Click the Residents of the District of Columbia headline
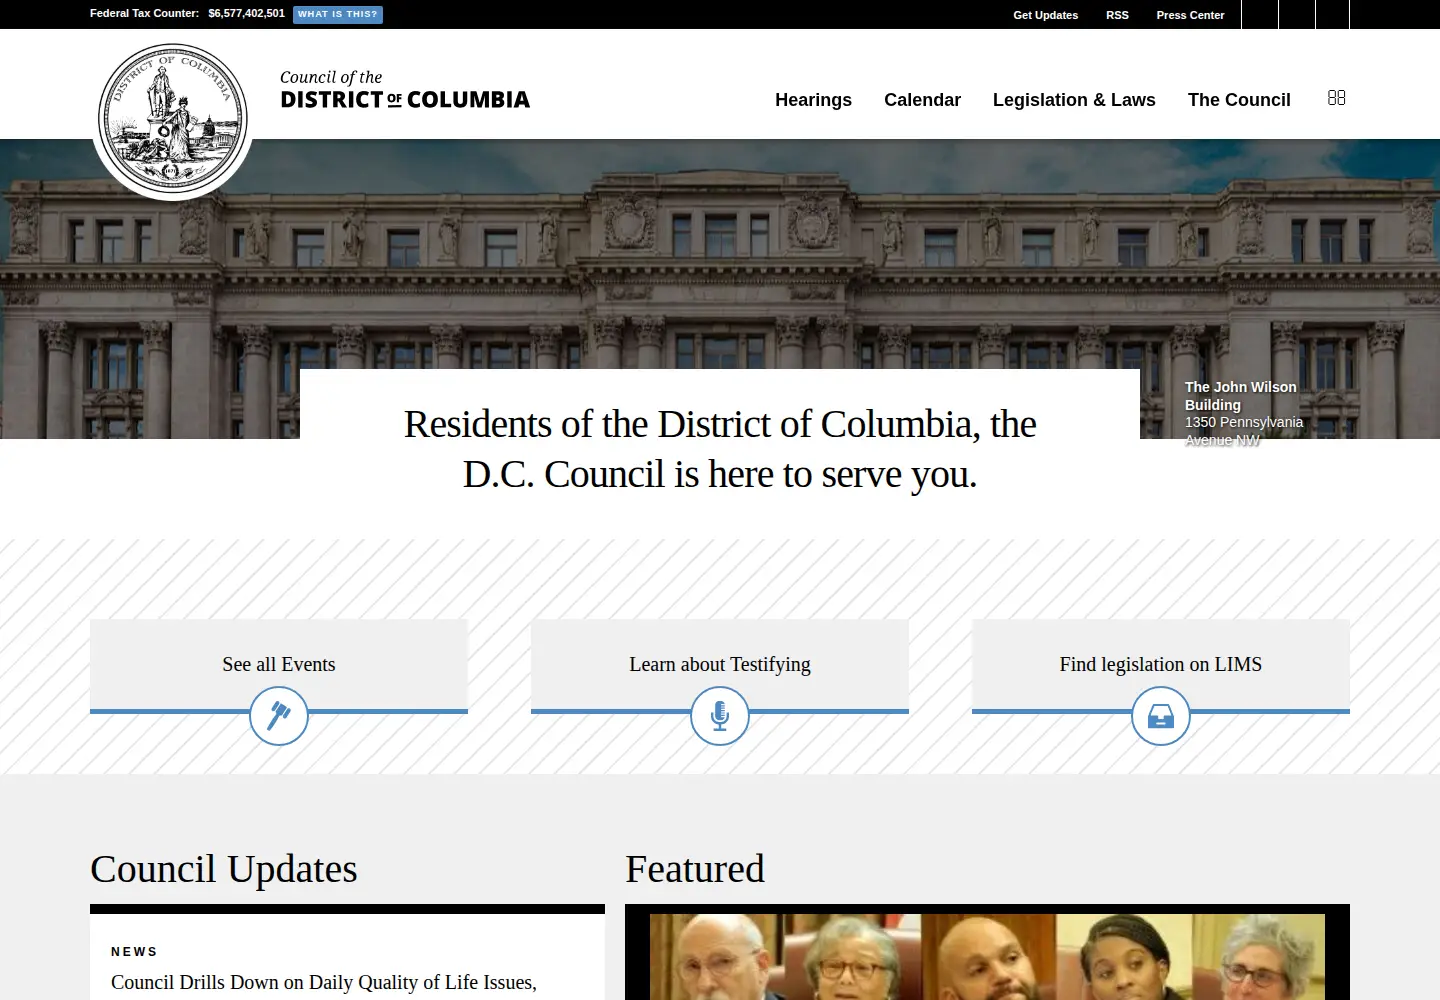 click(720, 449)
